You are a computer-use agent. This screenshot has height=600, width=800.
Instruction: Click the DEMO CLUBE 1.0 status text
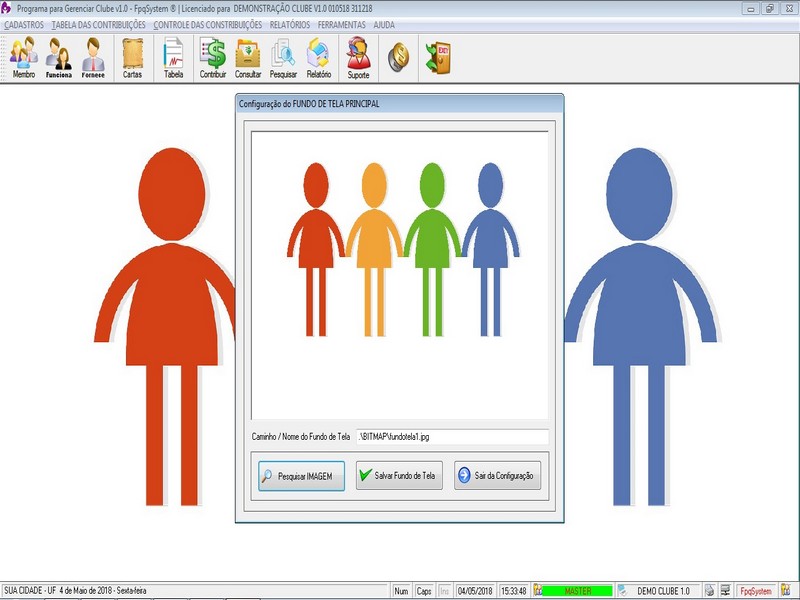point(663,591)
